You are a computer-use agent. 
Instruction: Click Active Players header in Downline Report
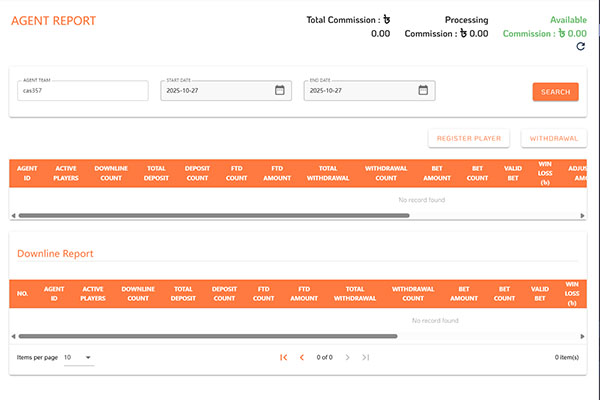pyautogui.click(x=93, y=293)
